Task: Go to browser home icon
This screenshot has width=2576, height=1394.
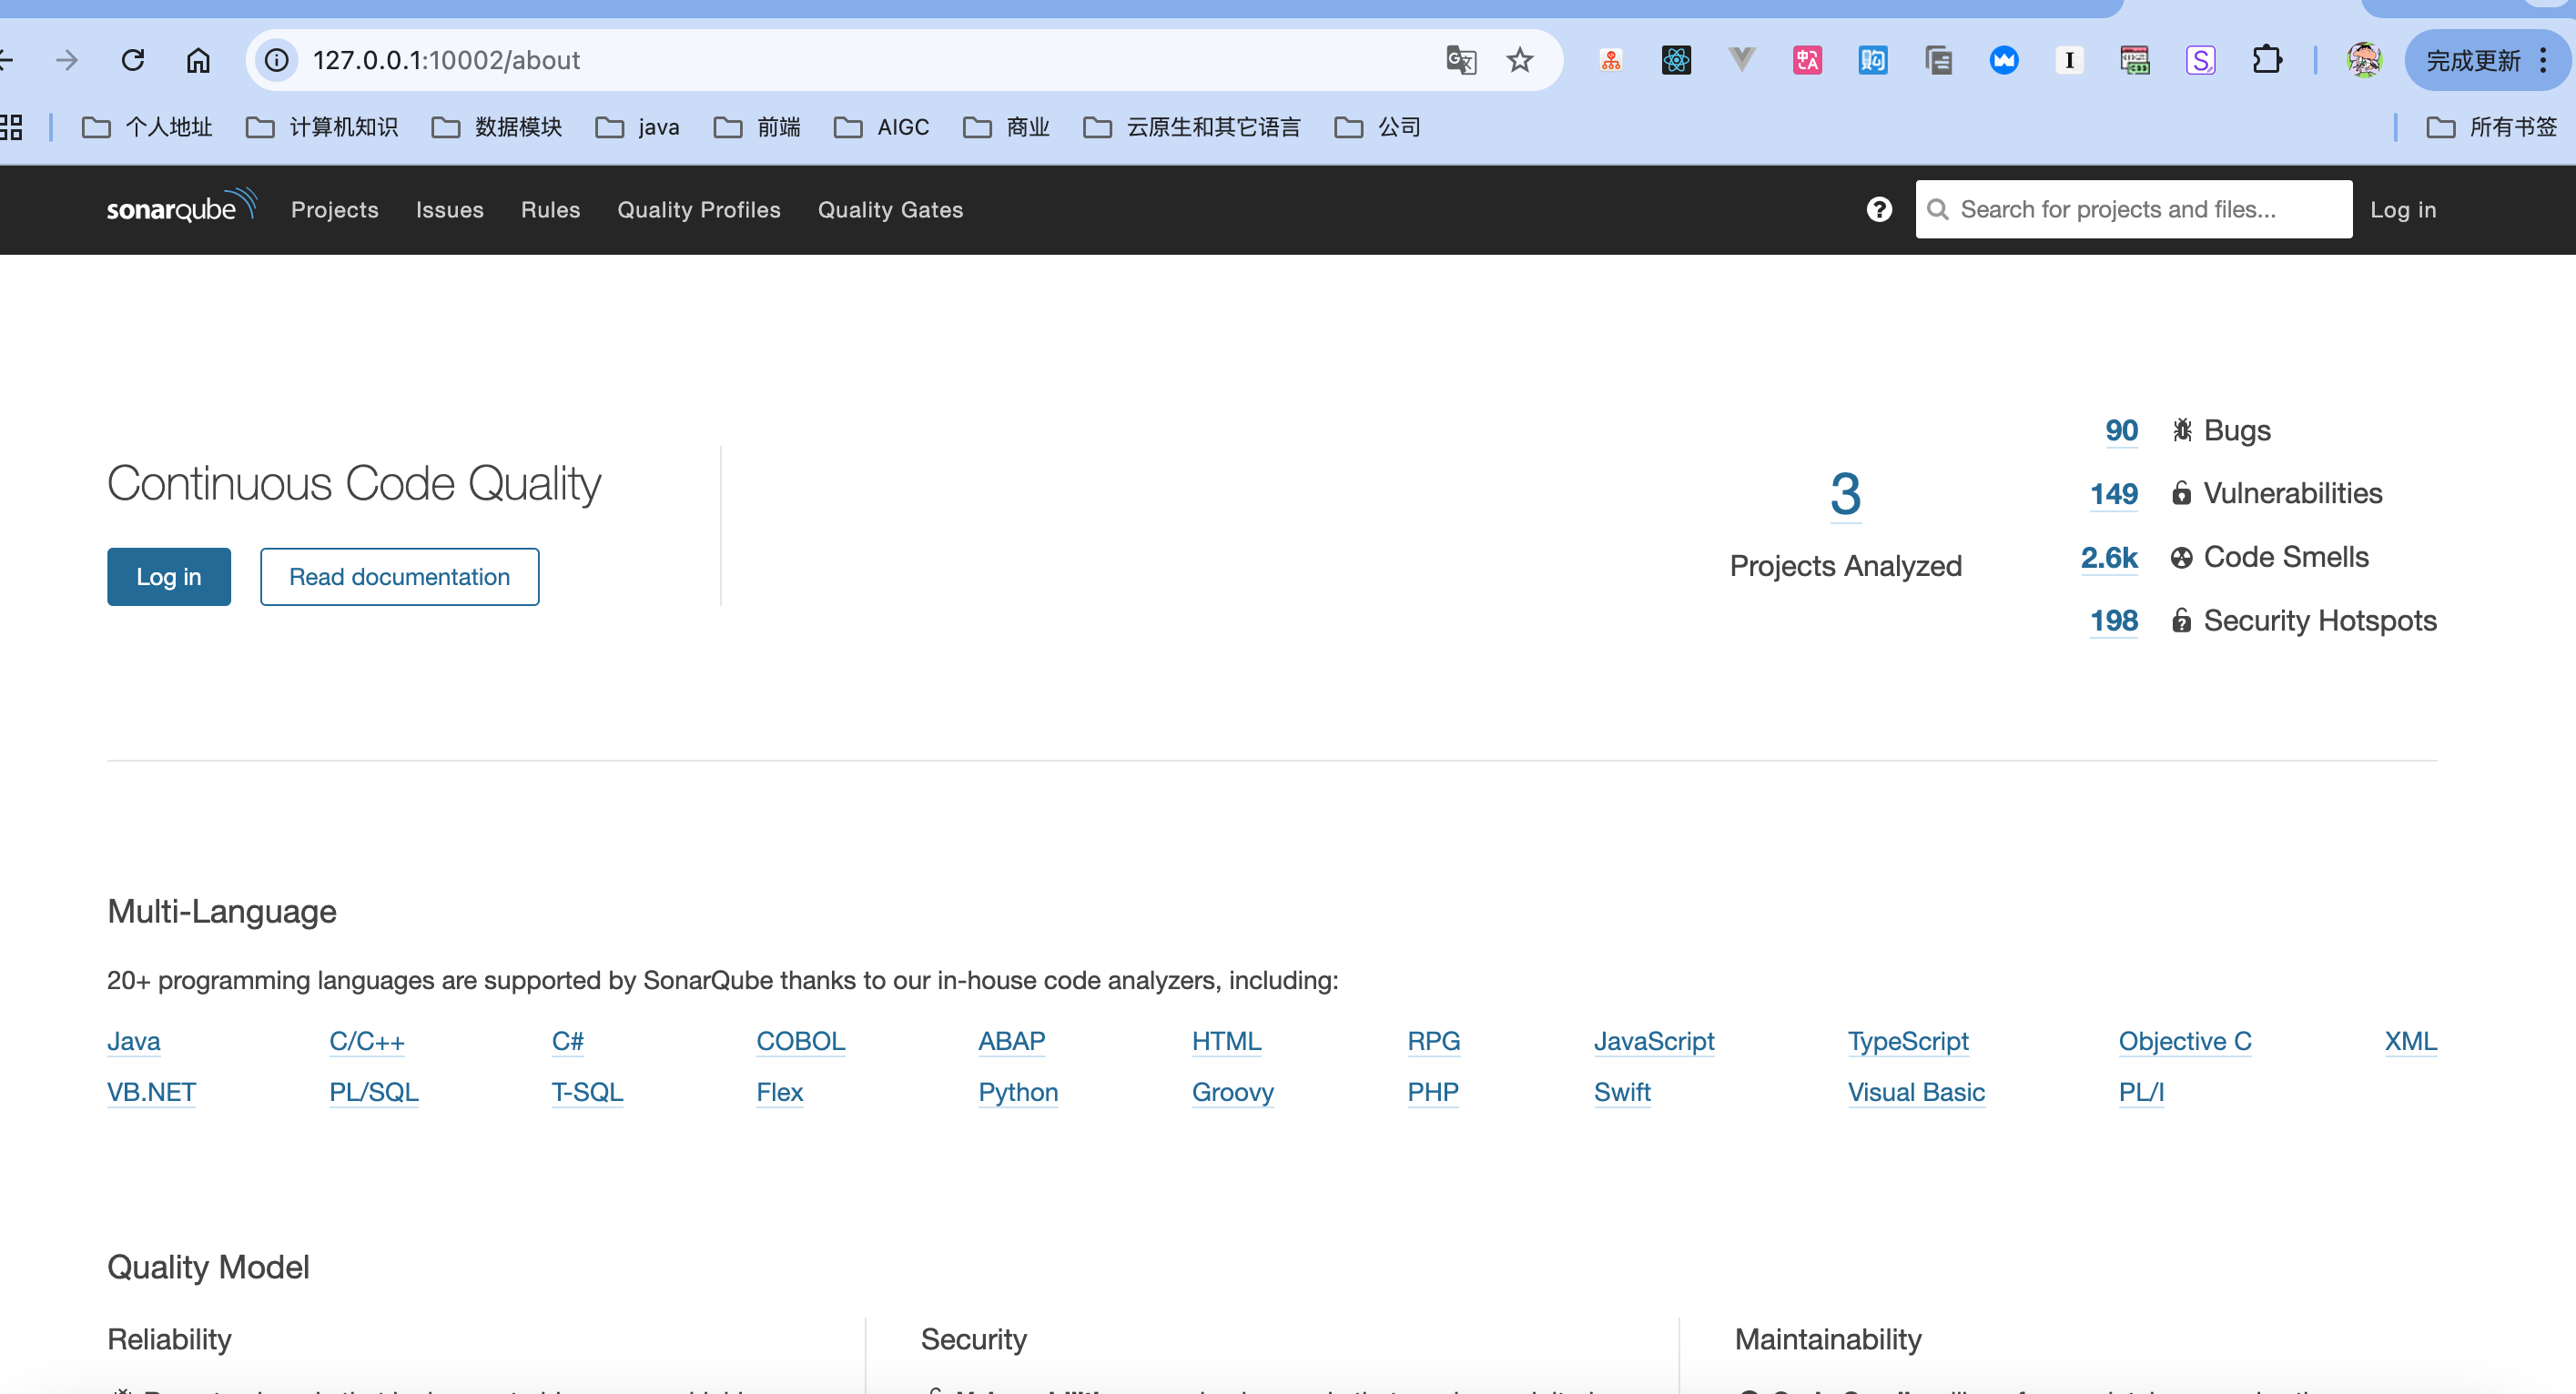Action: click(x=198, y=60)
